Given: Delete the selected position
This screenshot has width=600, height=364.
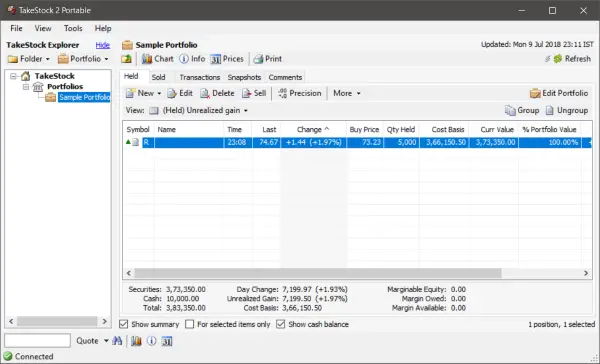Looking at the screenshot, I should (x=217, y=93).
